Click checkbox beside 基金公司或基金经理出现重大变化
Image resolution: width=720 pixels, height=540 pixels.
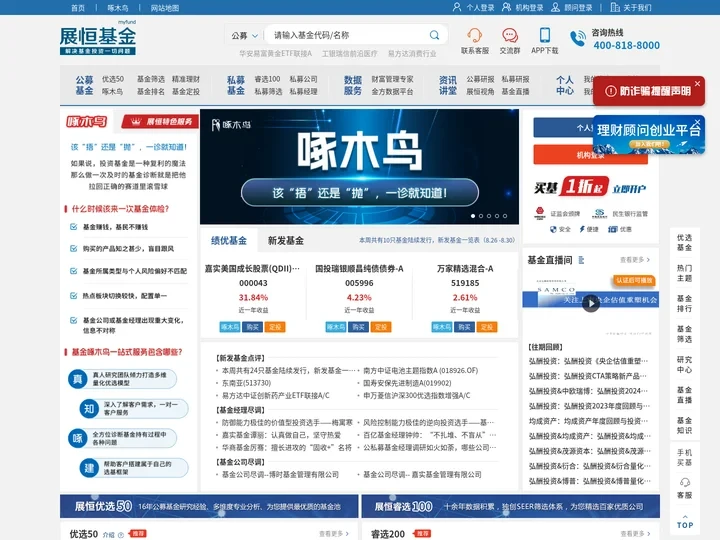(x=73, y=320)
